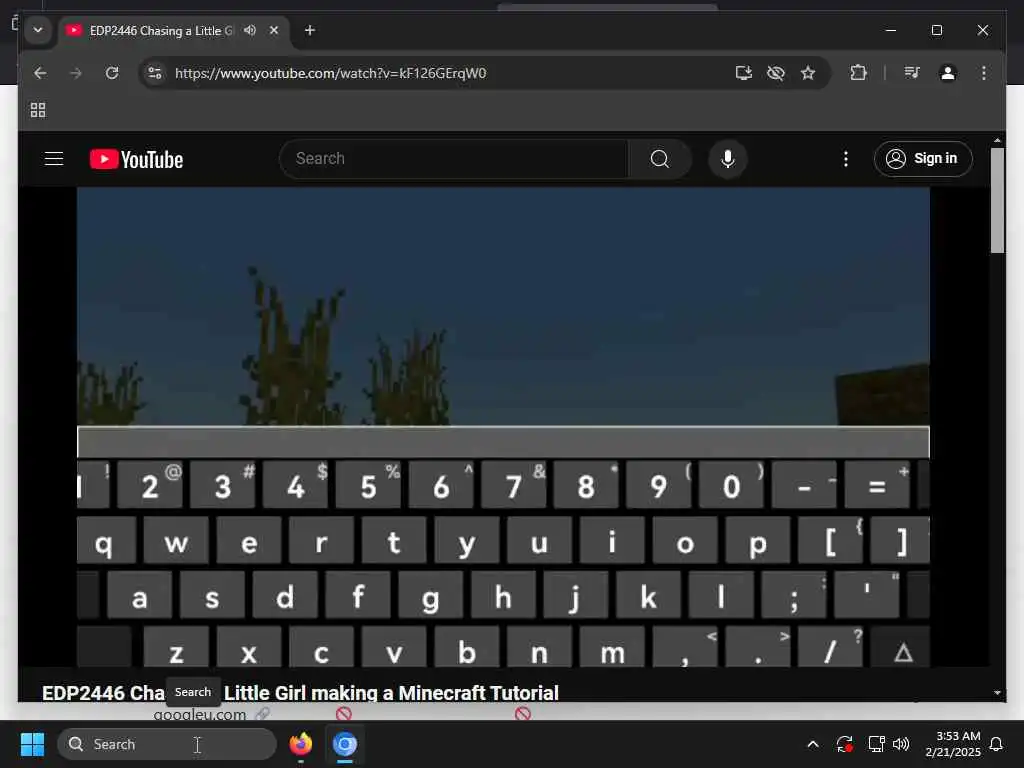This screenshot has height=768, width=1024.
Task: Go forward with browser forward arrow
Action: coord(76,73)
